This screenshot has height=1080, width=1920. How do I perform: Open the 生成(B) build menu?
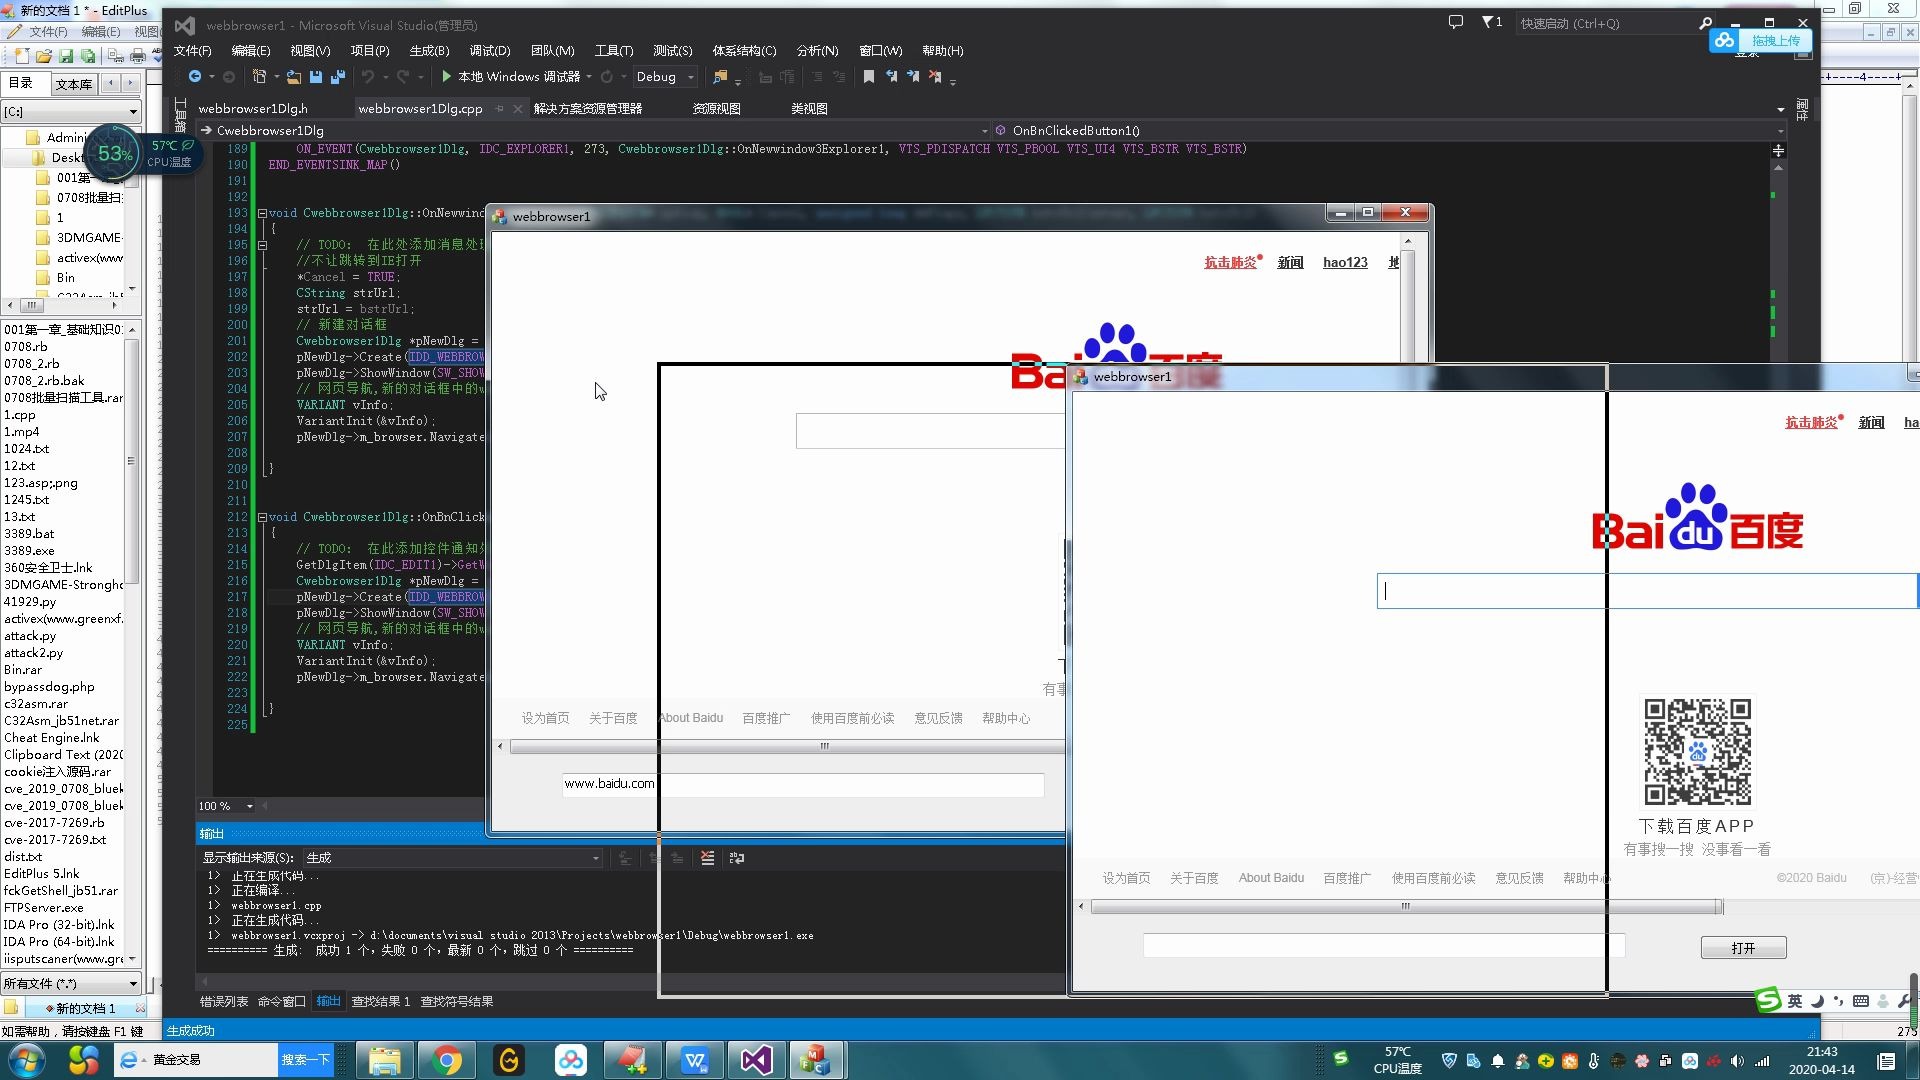pos(429,50)
